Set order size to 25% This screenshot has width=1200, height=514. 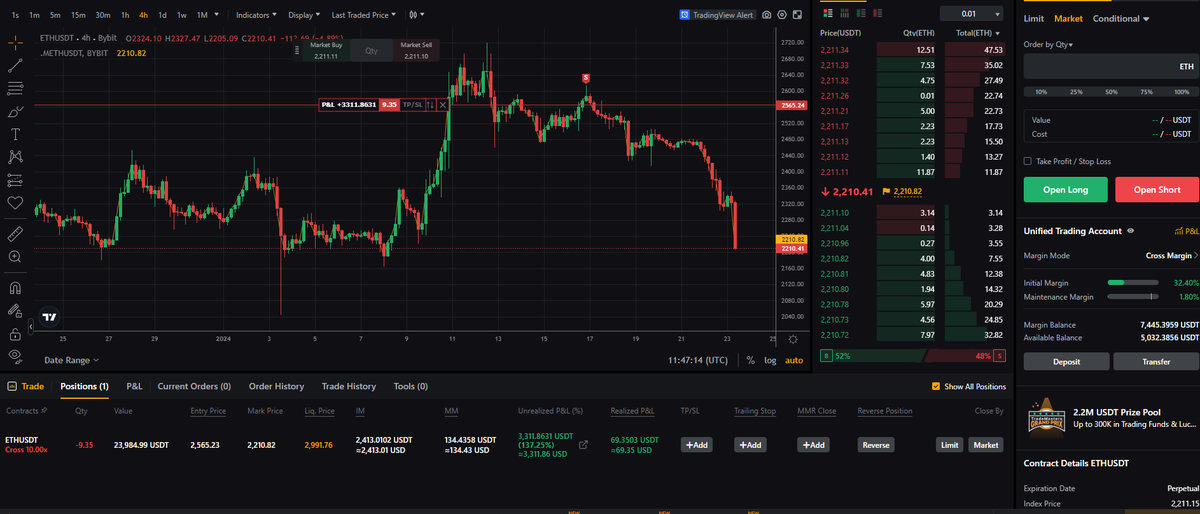1076,91
